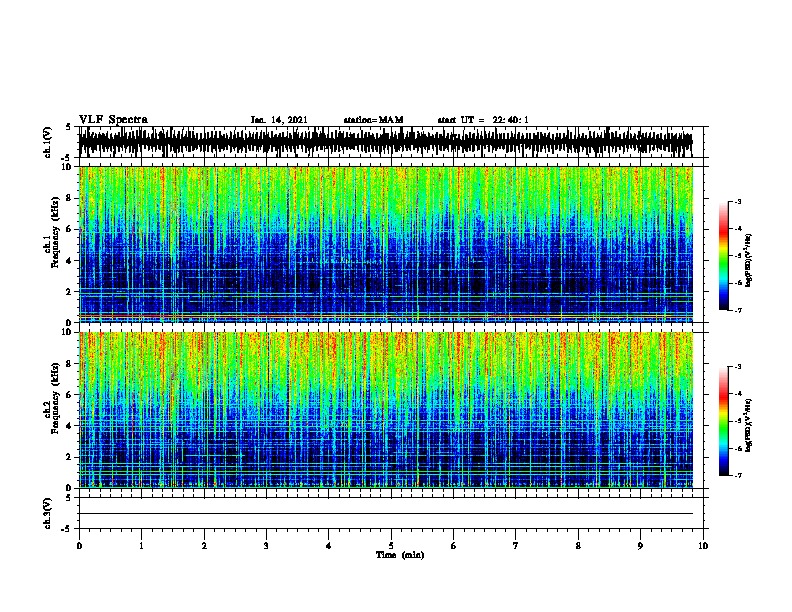Click the "station=MAM" header label
The width and height of the screenshot is (792, 612).
point(373,120)
